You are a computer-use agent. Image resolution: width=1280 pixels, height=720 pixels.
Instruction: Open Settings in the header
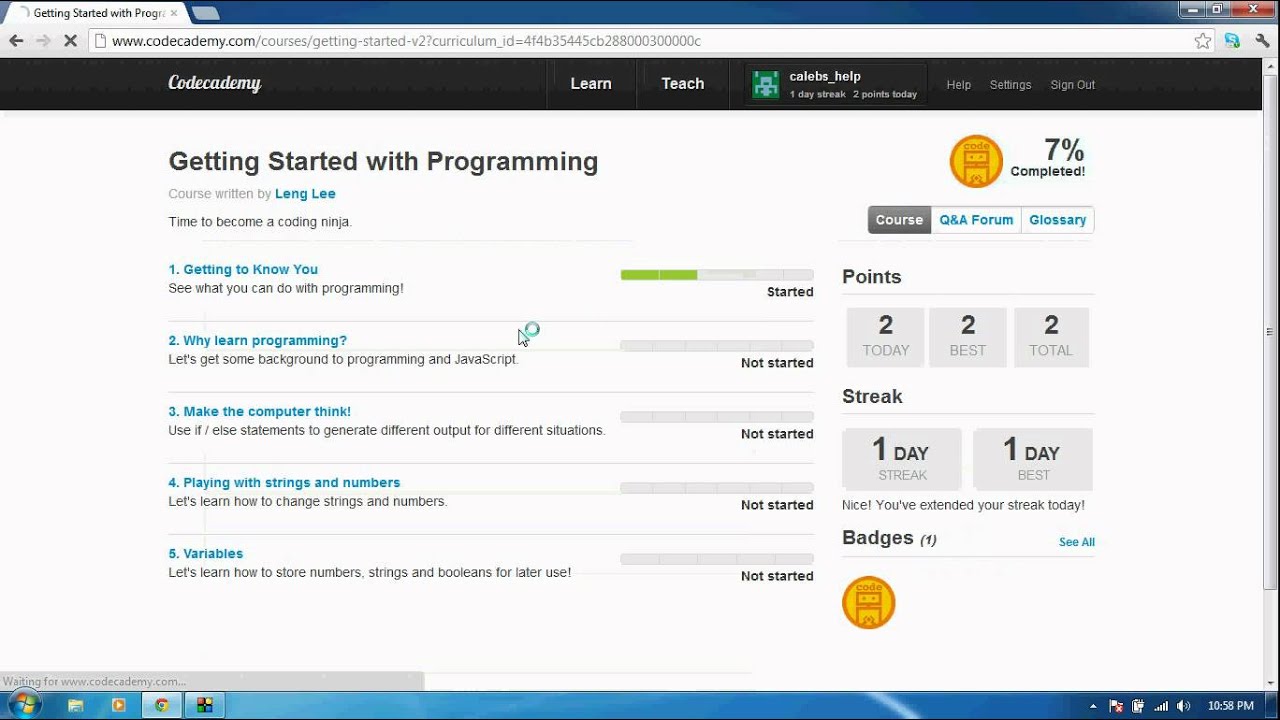1010,85
